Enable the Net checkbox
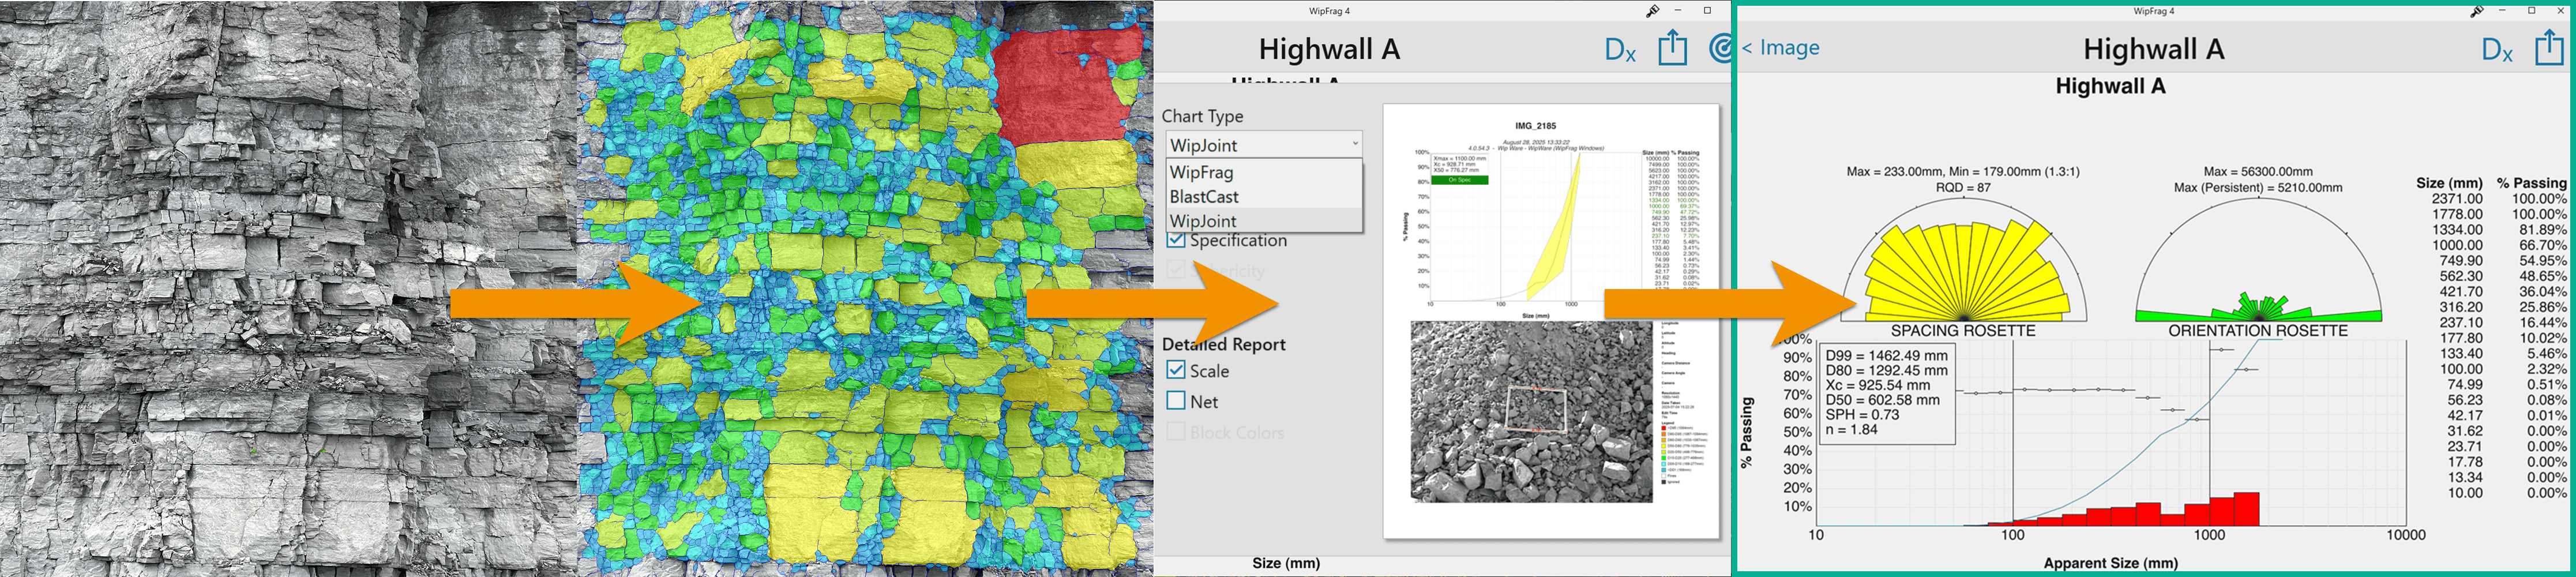2576x577 pixels. tap(1176, 401)
